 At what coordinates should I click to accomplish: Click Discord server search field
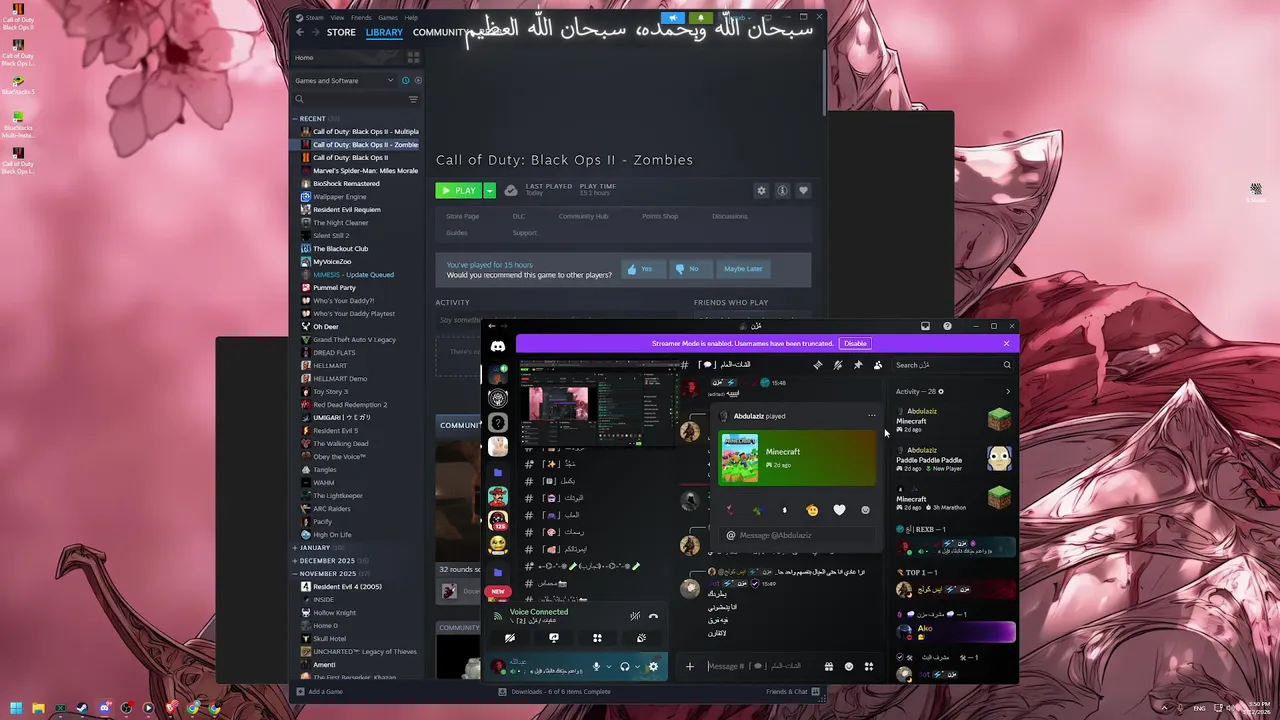[952, 365]
